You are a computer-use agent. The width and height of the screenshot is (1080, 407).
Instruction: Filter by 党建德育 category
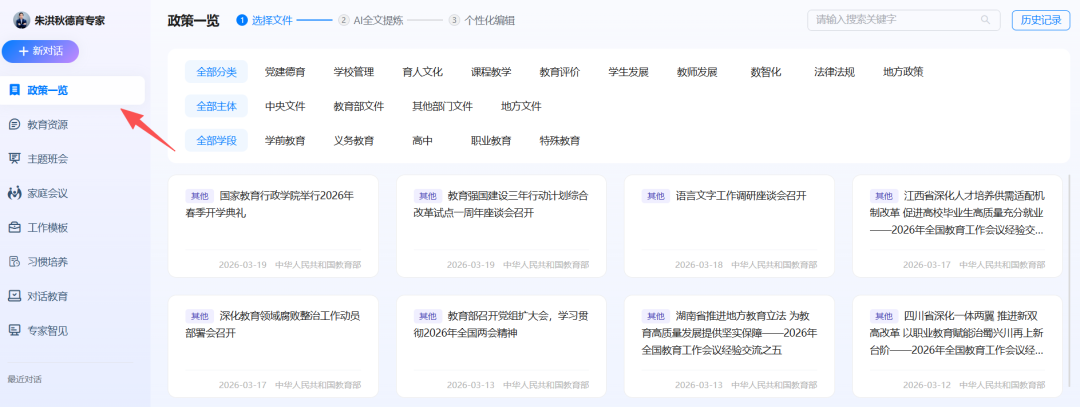pos(285,72)
